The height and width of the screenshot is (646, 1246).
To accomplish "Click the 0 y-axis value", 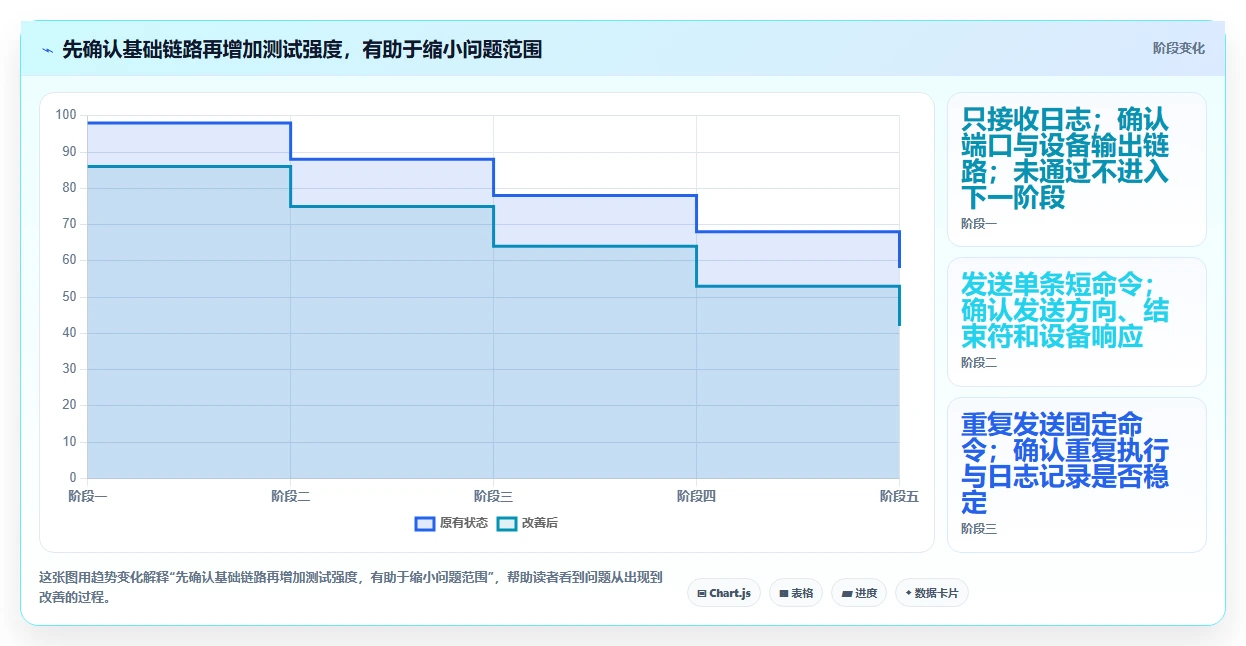I will 73,478.
